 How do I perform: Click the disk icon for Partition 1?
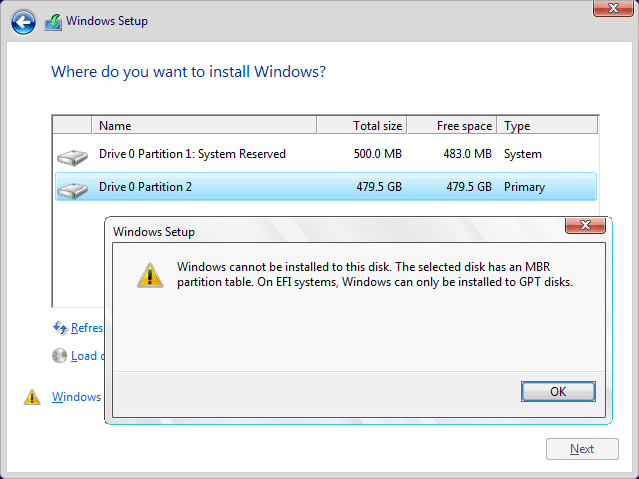pos(72,155)
